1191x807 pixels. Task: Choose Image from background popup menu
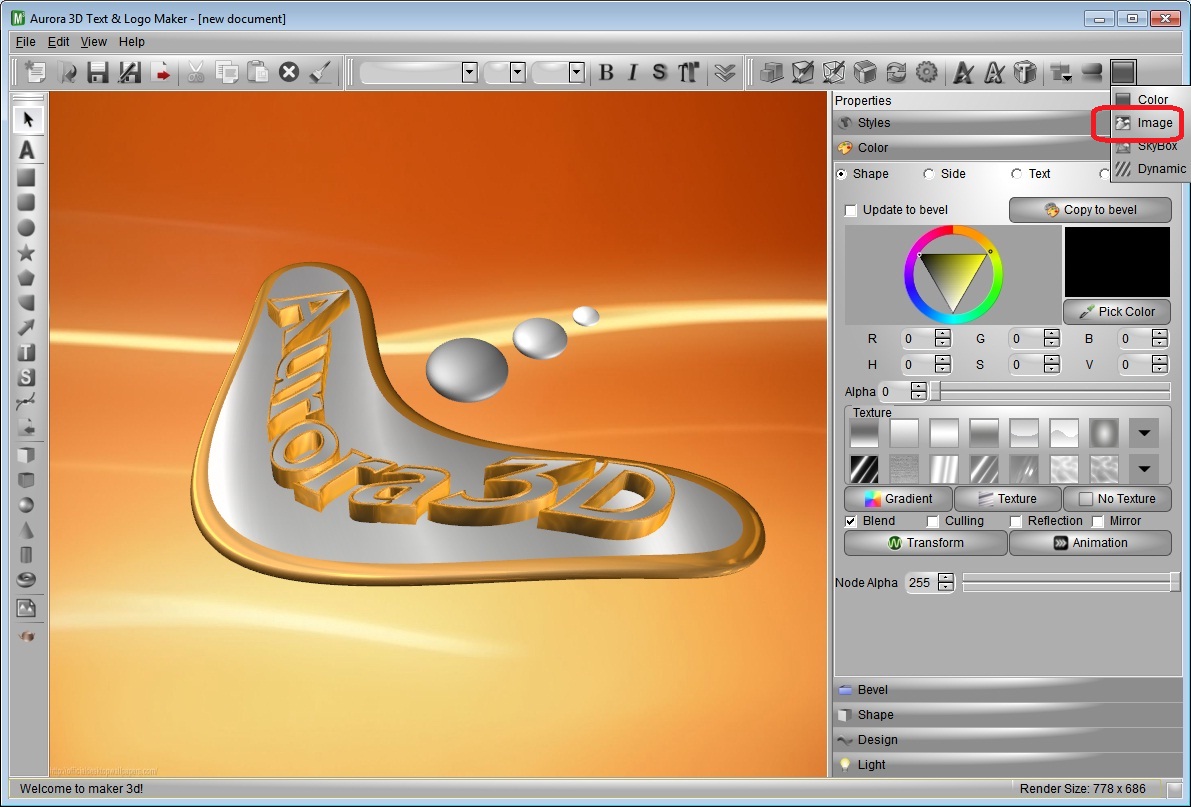pyautogui.click(x=1150, y=123)
